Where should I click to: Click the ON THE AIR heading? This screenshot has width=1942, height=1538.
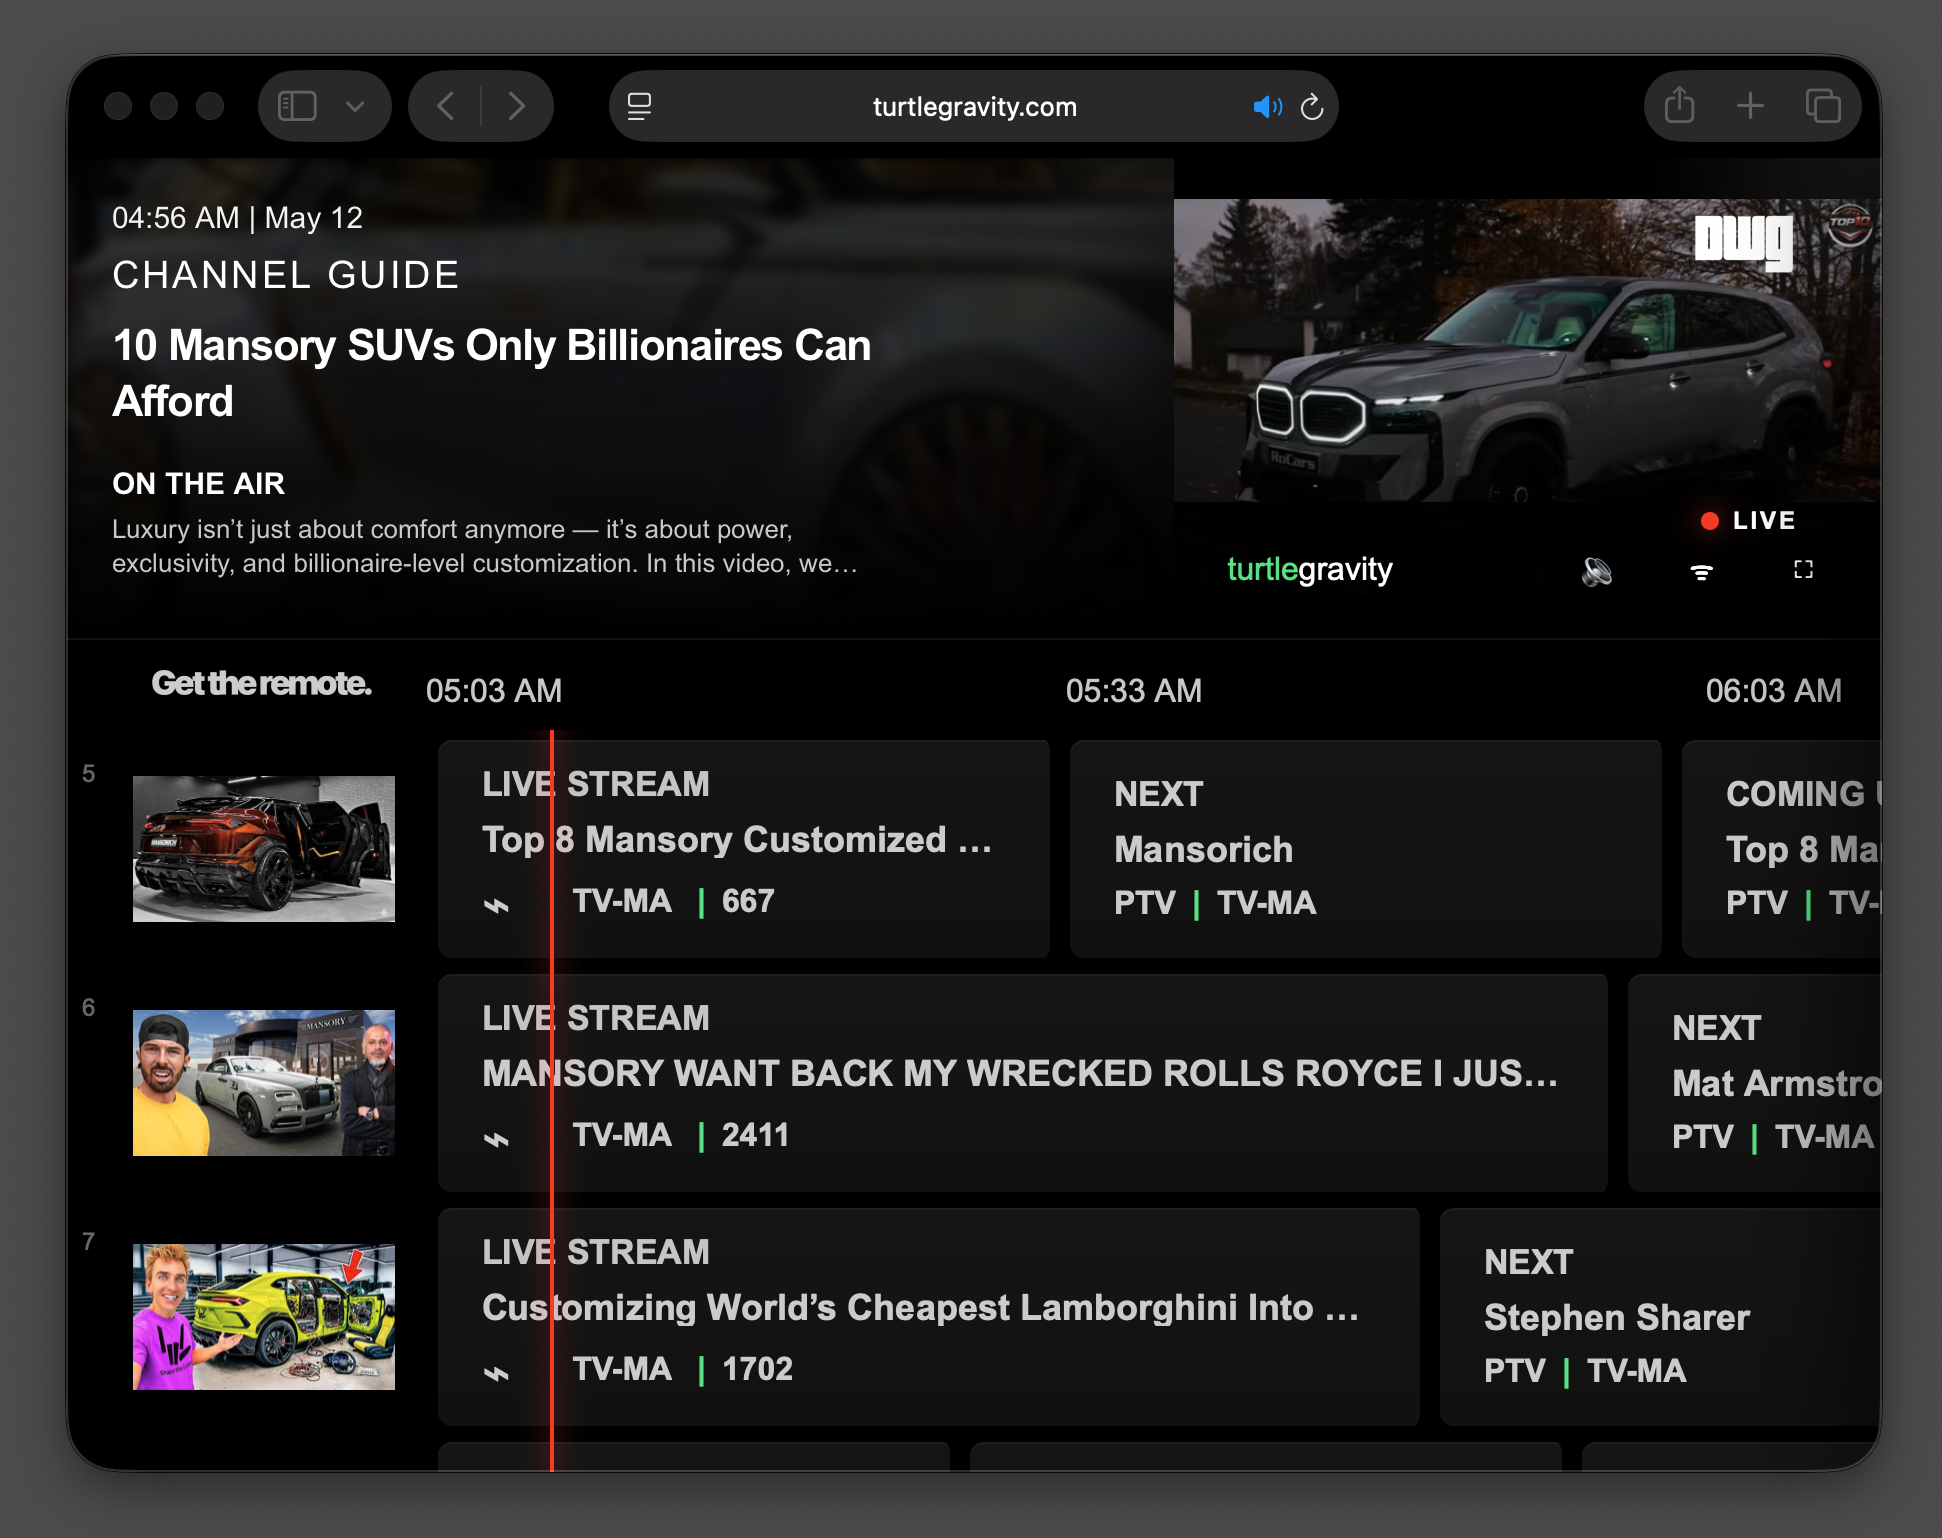pyautogui.click(x=199, y=484)
